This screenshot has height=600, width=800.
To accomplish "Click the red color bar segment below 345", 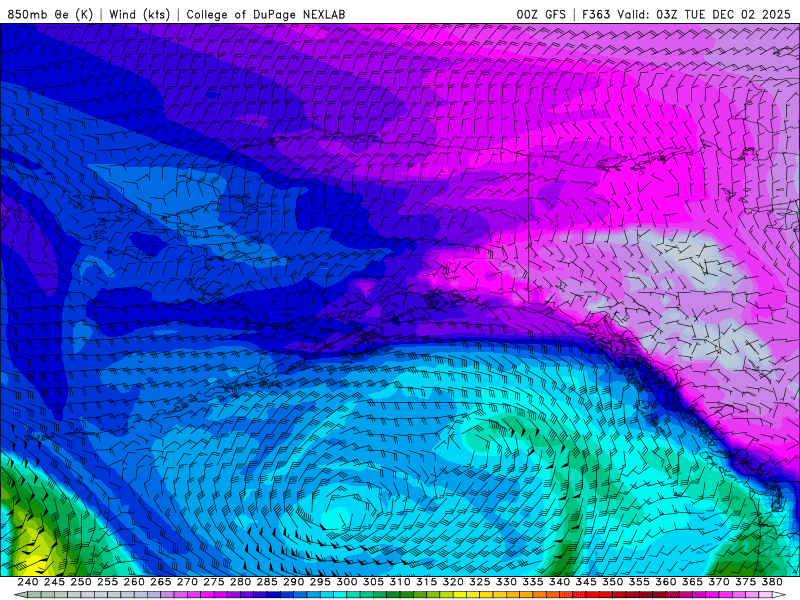I will tap(591, 595).
